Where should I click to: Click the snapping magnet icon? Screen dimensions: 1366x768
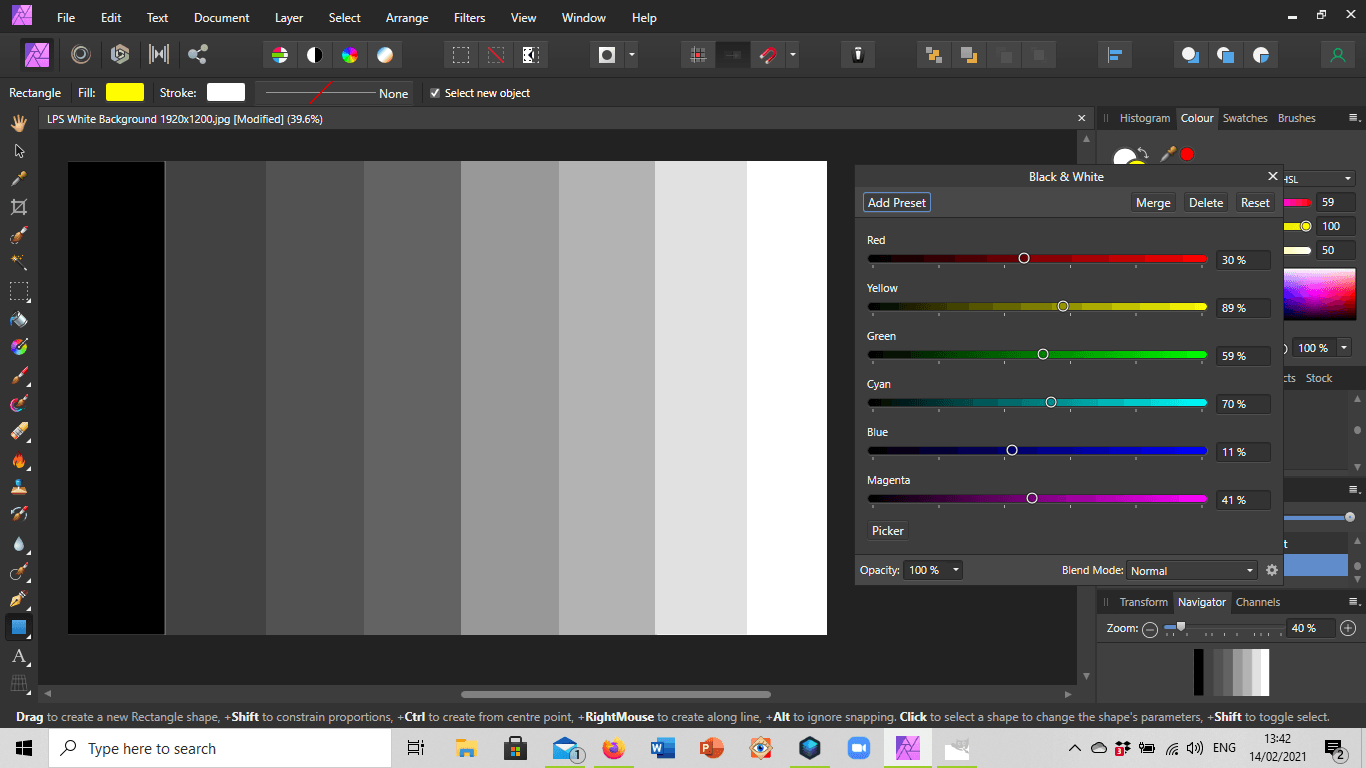click(x=767, y=55)
